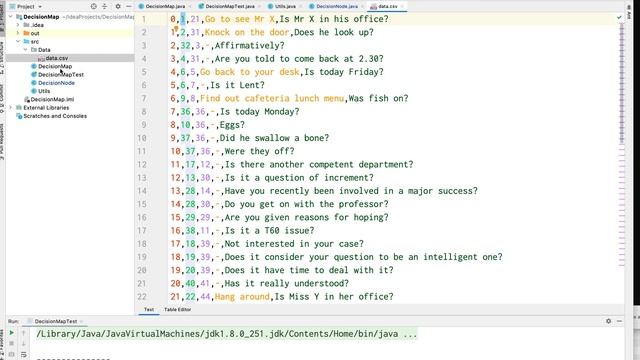Click text 'Has it really understood?'

[x=287, y=283]
